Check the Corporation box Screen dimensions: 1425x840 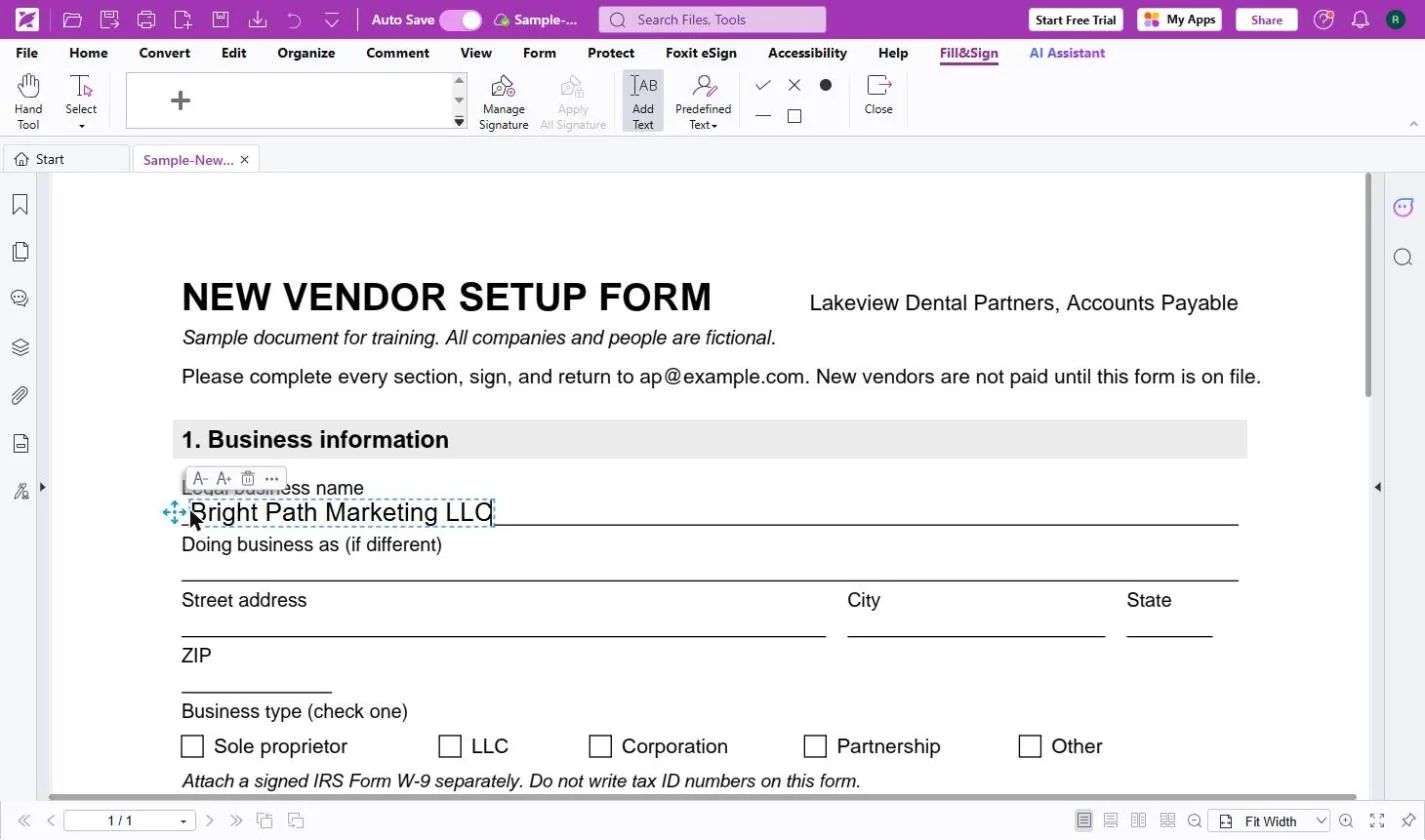pyautogui.click(x=600, y=746)
